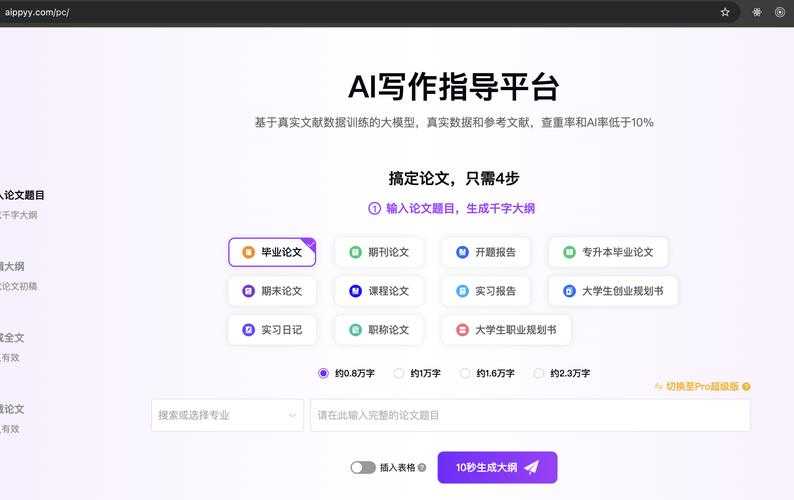Select the 约1.6万字 radio button
The height and width of the screenshot is (500, 794).
point(464,373)
